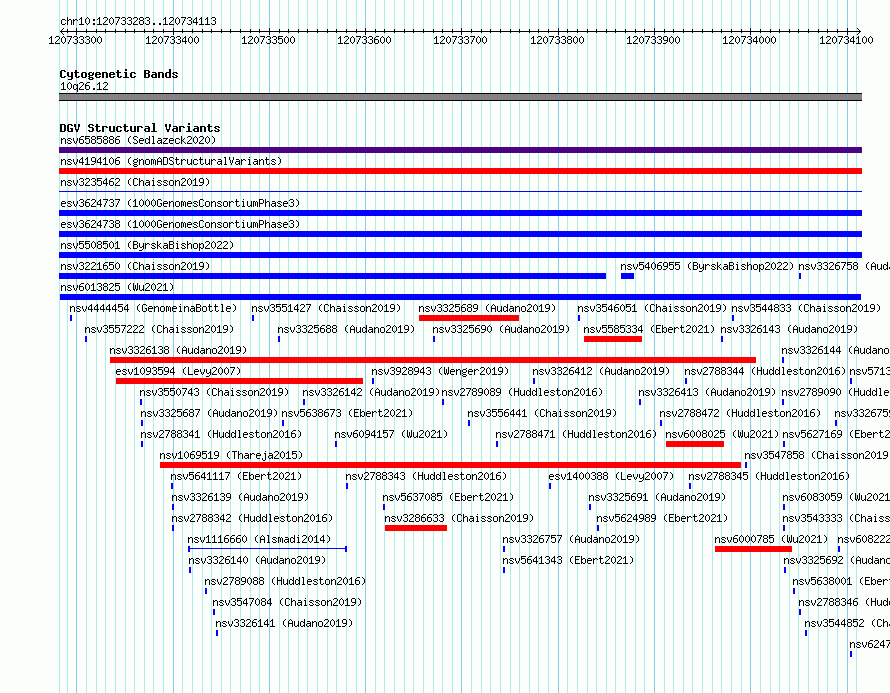Click nsv3557222 (Chaisson2019) label
Viewport: 890px width, 693px height.
(159, 329)
